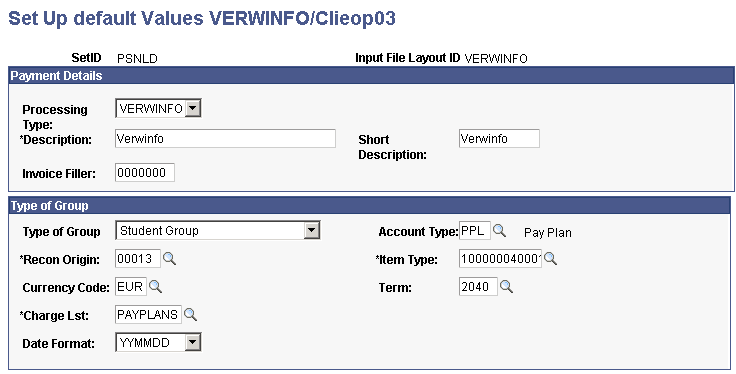Click the Term input field
736x374 pixels.
point(478,286)
